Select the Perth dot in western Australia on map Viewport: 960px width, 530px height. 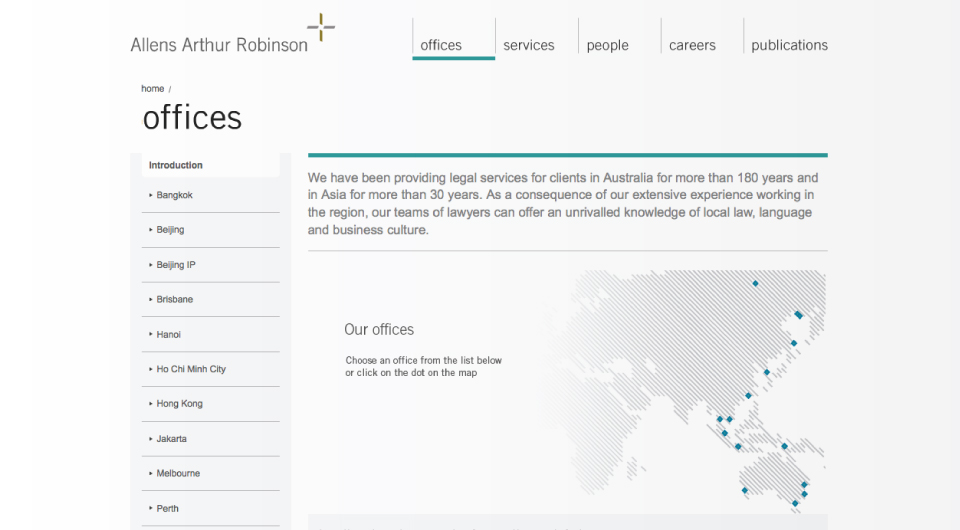(x=744, y=490)
